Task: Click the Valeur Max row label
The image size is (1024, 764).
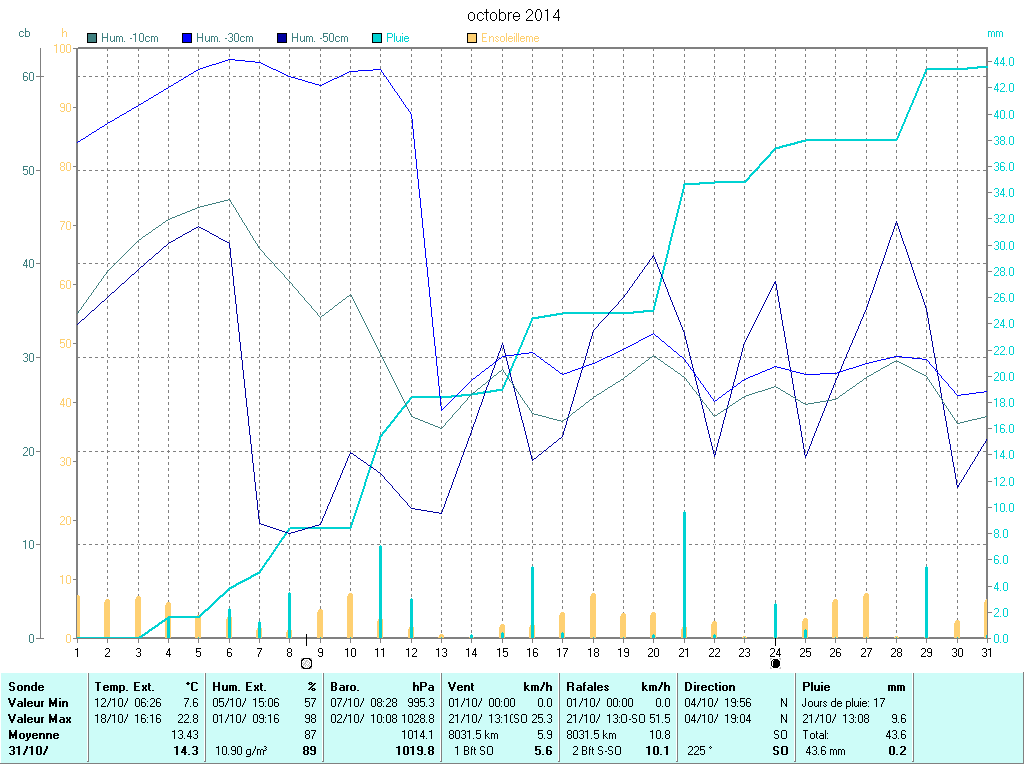Action: (x=40, y=719)
